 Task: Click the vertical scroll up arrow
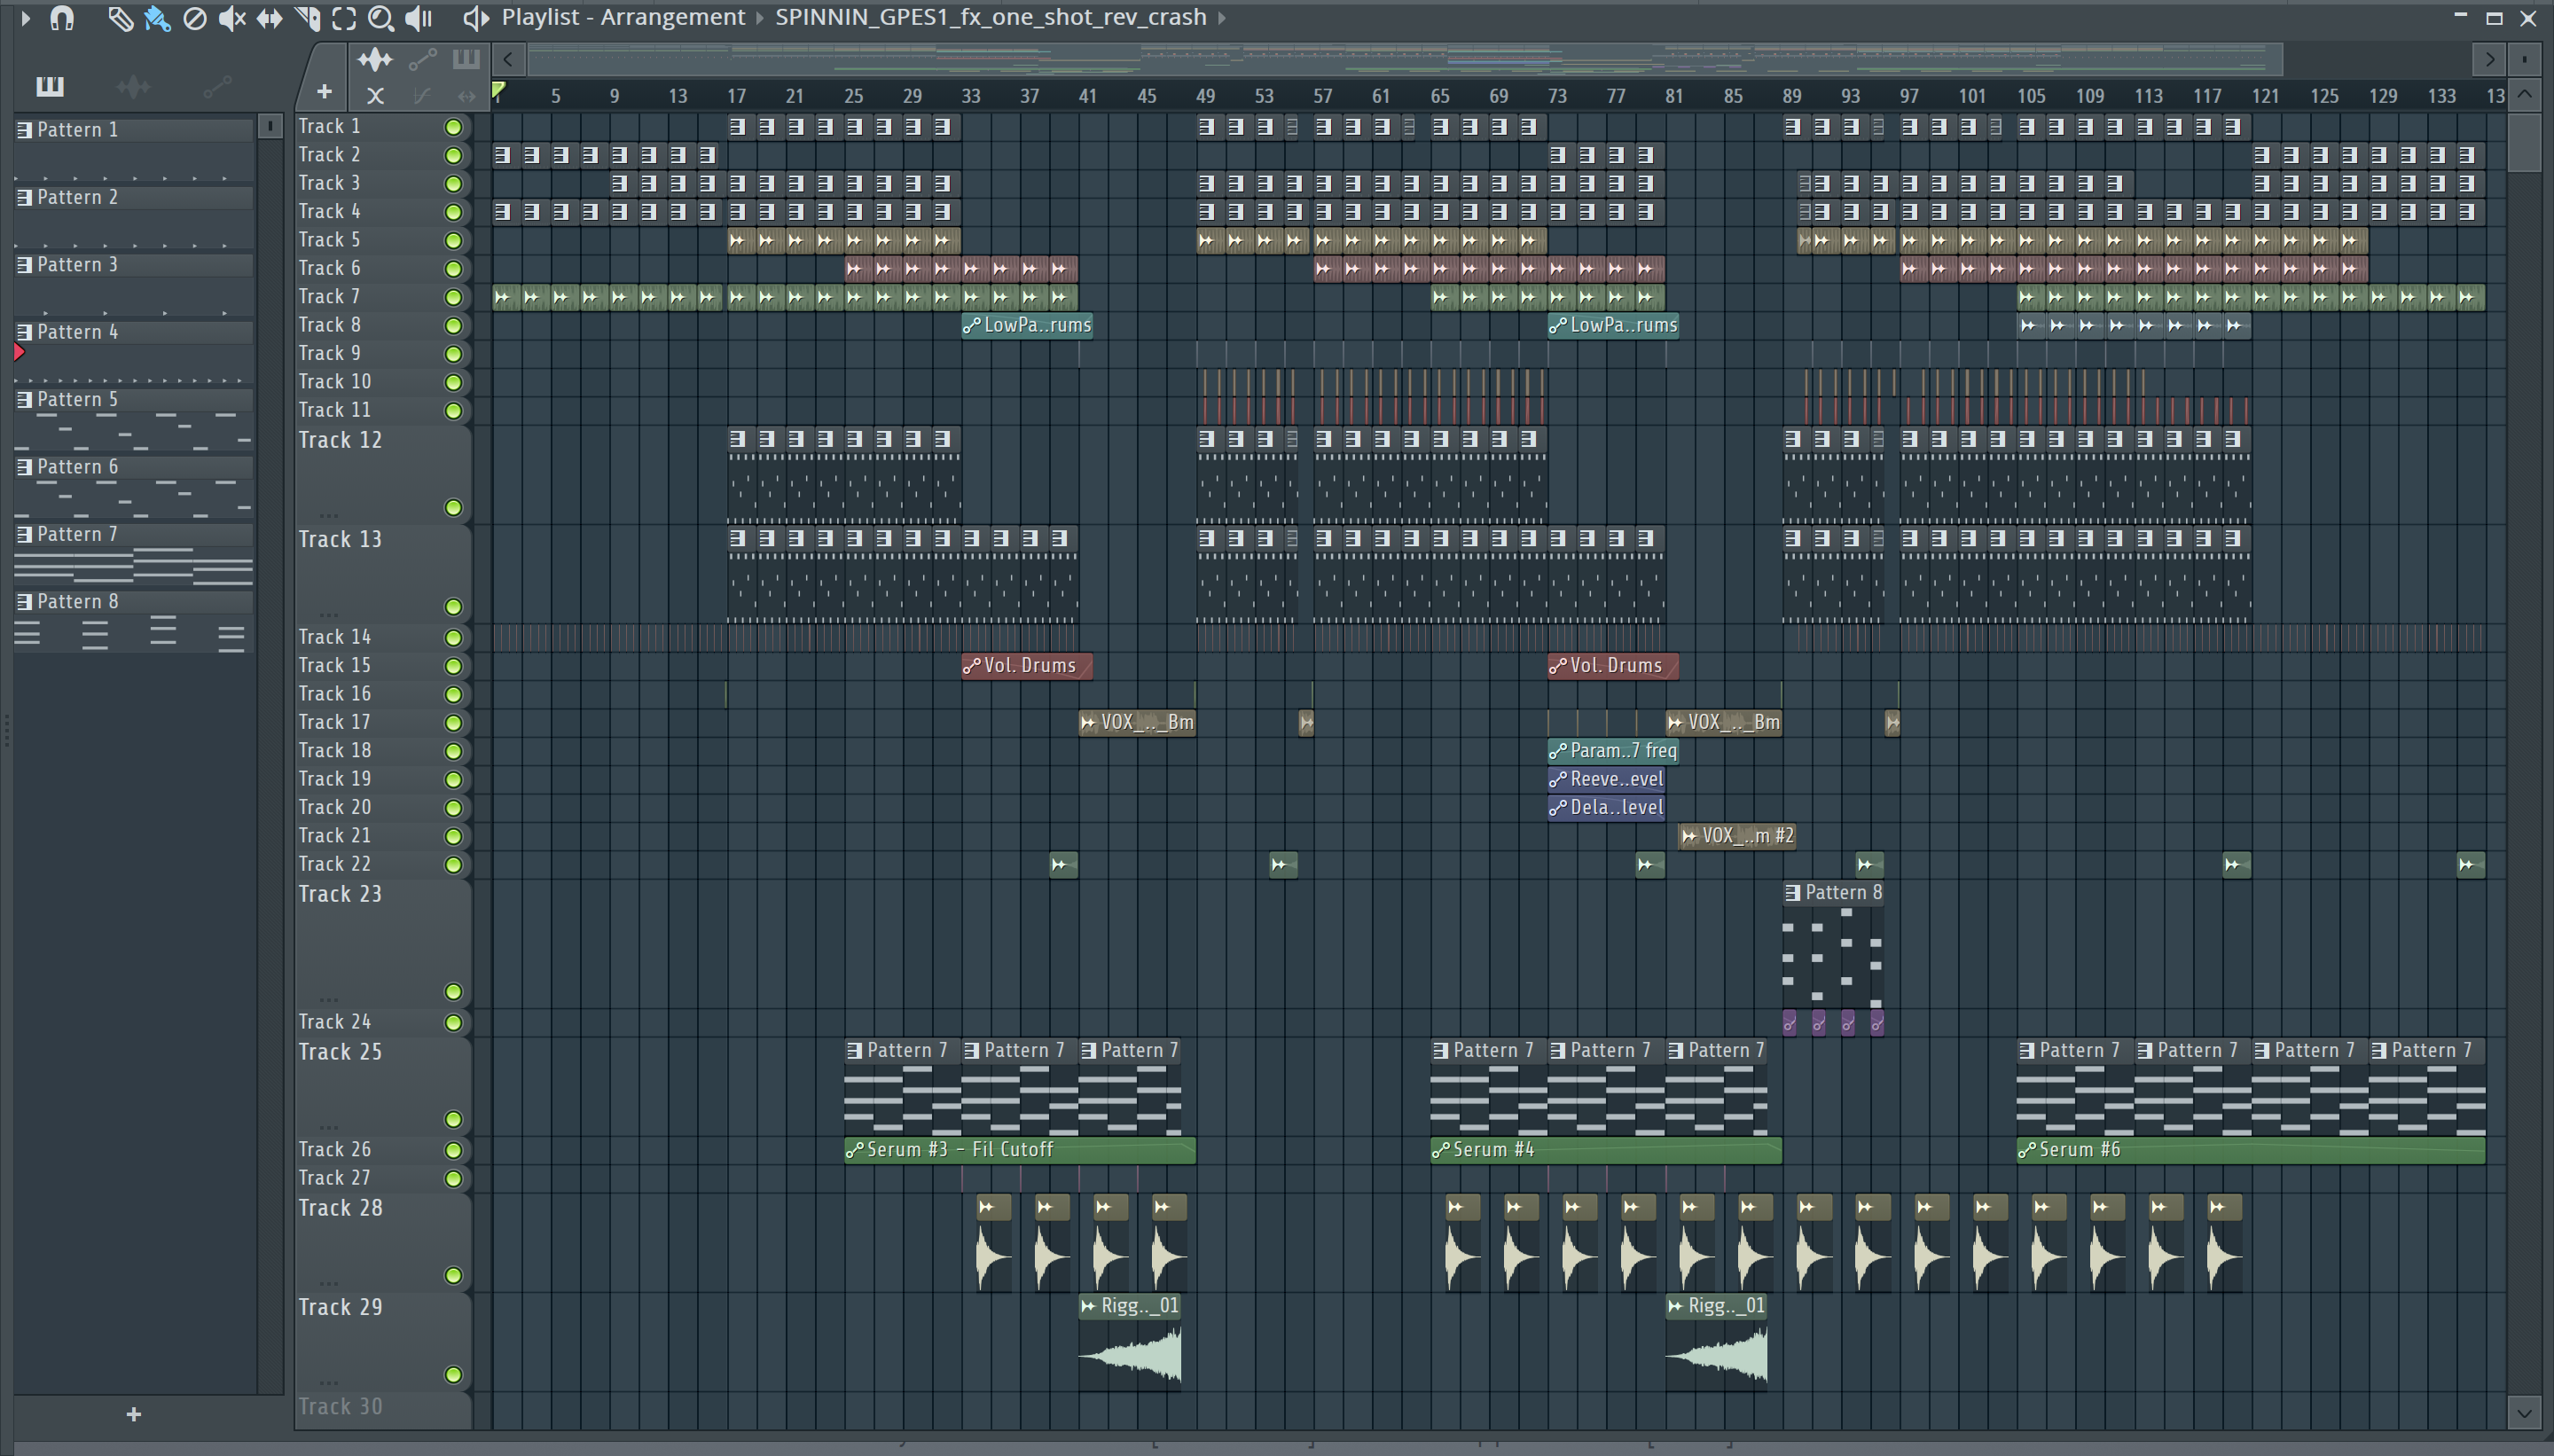click(2525, 95)
